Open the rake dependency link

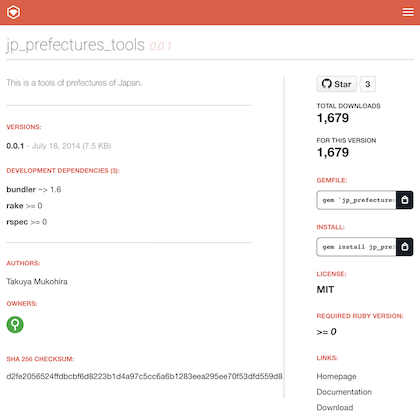[15, 206]
